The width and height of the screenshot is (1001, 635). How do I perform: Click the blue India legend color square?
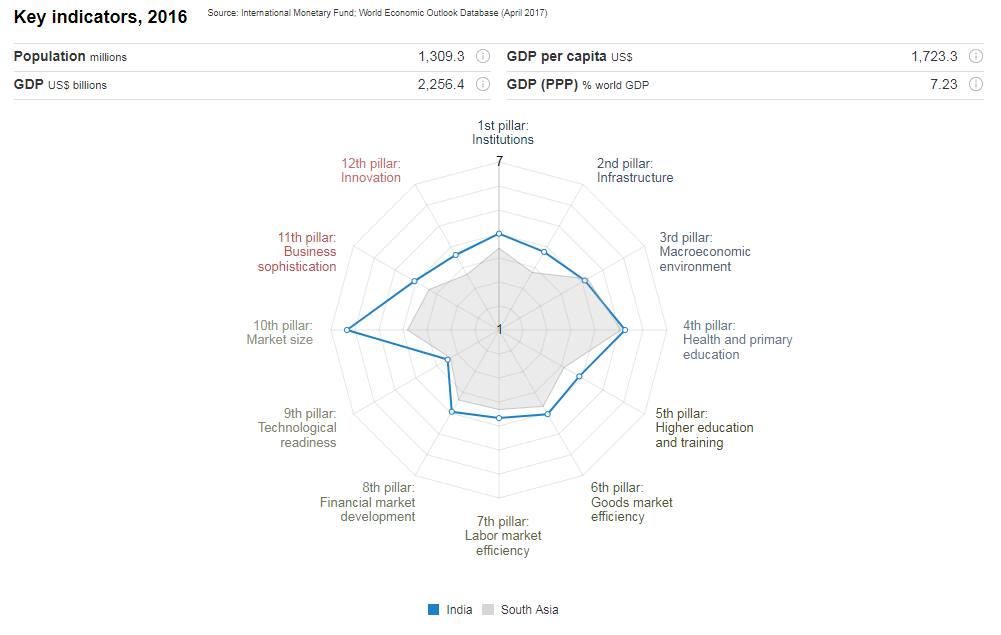pyautogui.click(x=434, y=610)
